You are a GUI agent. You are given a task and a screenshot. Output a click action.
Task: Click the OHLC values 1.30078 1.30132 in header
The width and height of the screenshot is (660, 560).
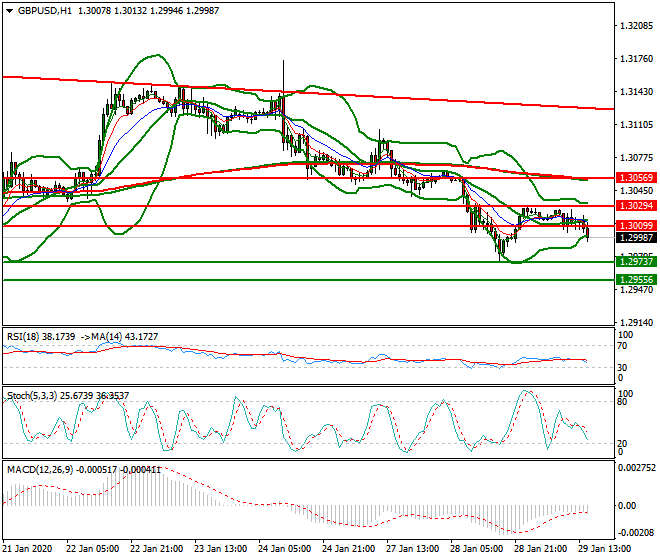click(x=113, y=11)
